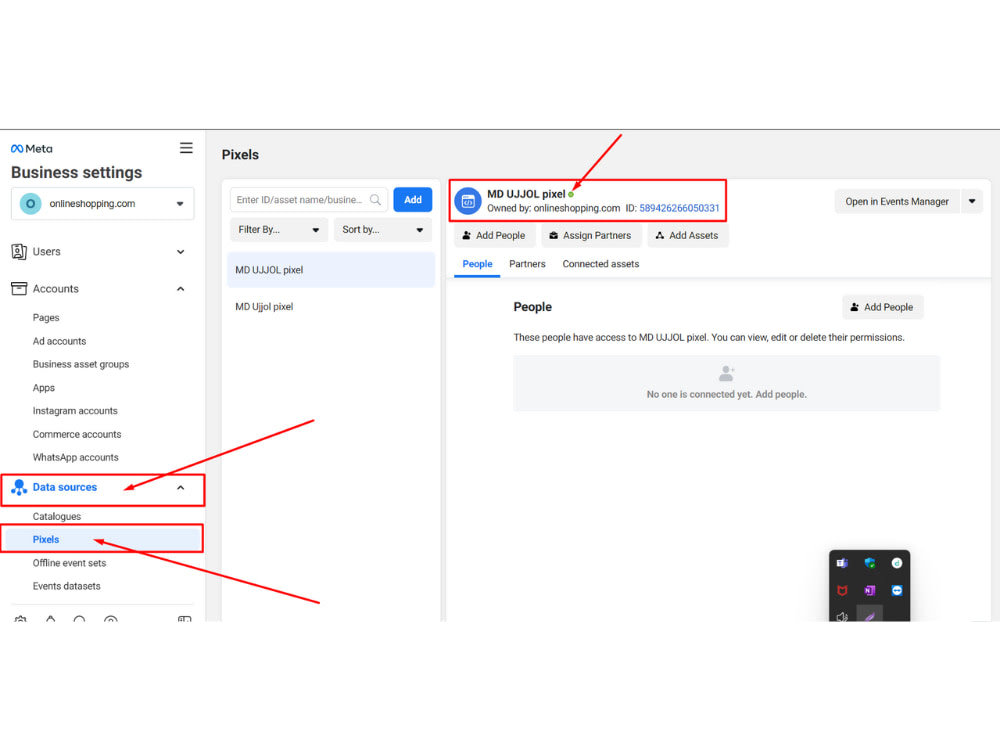Click the Data sources icon

[x=19, y=487]
